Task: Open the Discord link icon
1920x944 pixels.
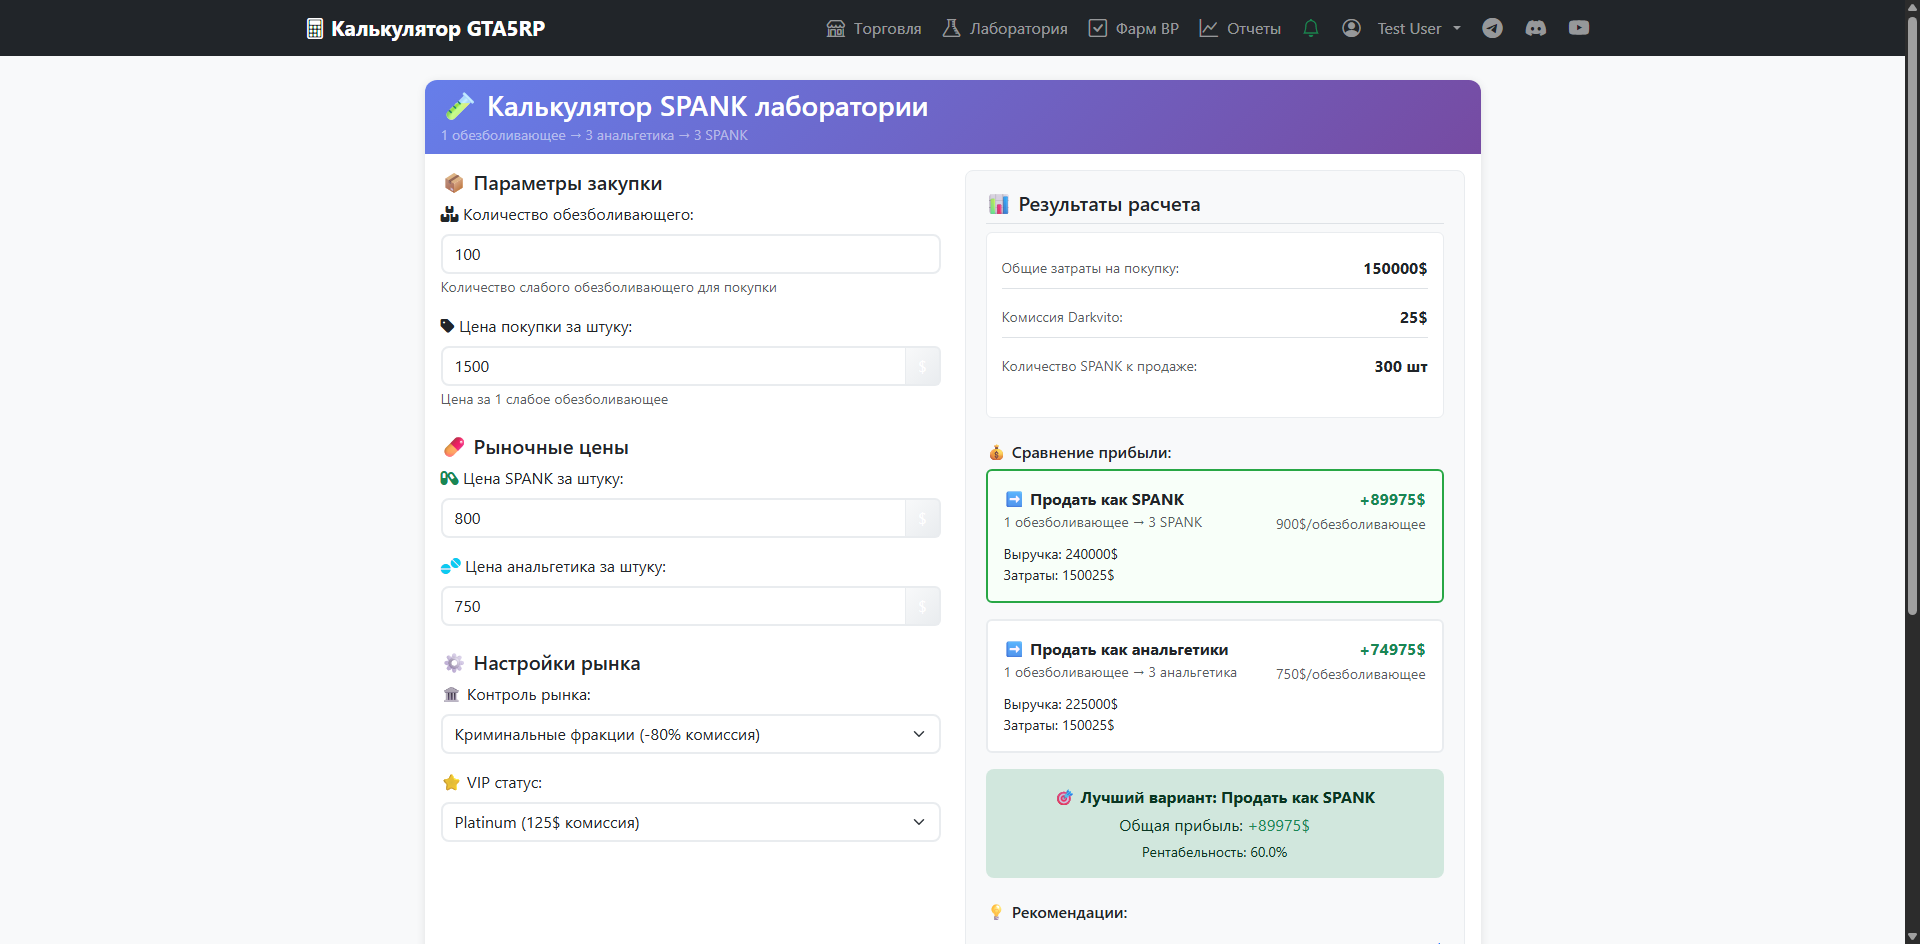Action: coord(1536,28)
